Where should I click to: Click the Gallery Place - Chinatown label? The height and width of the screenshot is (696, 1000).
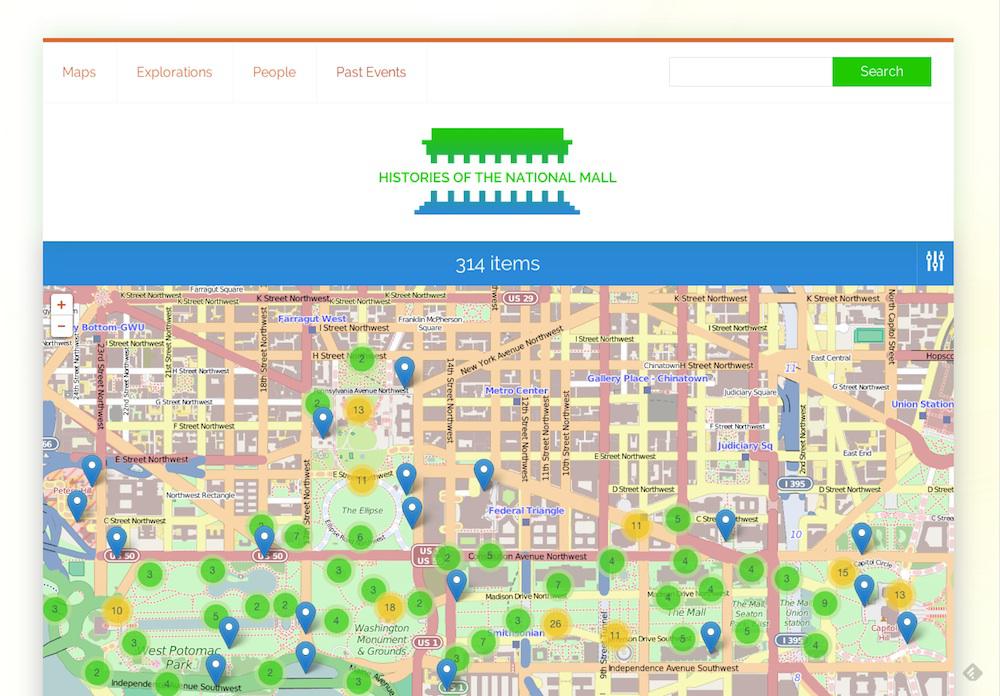(x=647, y=378)
